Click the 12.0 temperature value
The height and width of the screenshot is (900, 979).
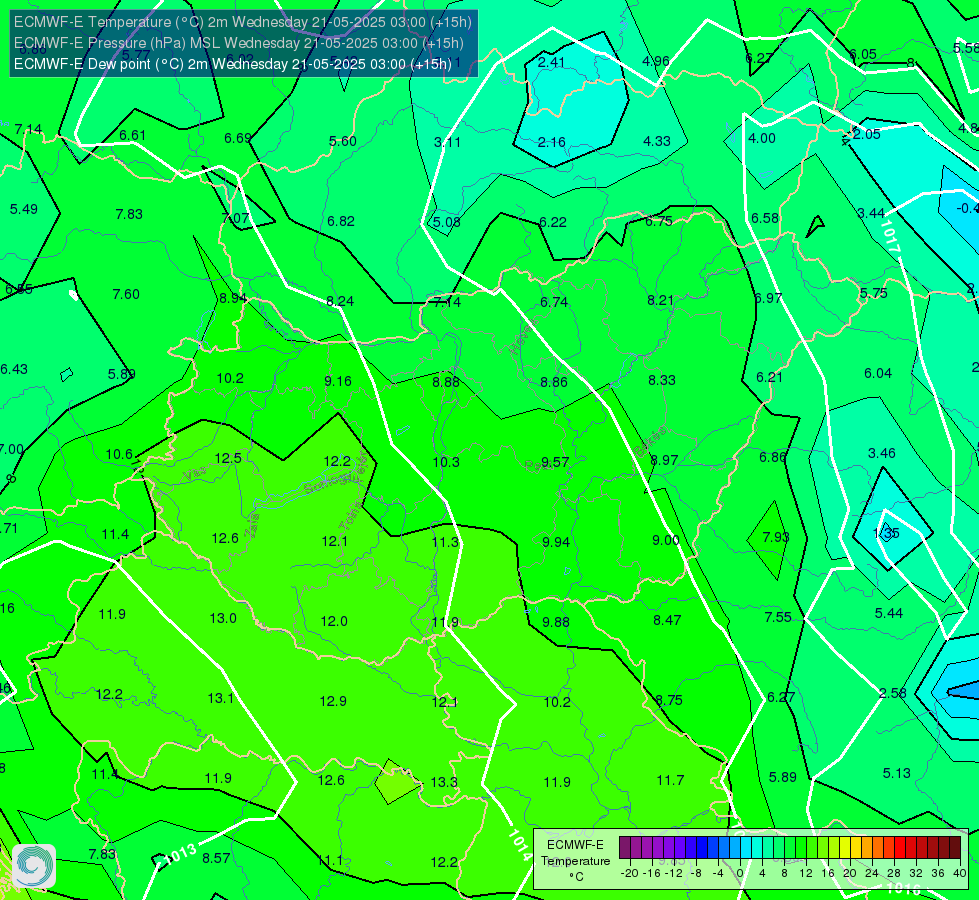click(334, 621)
